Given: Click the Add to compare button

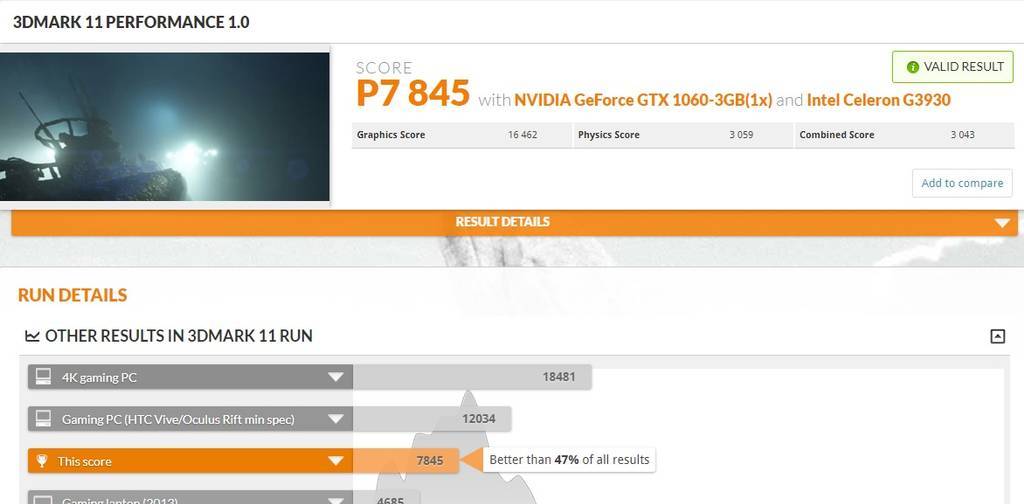Looking at the screenshot, I should coord(962,183).
